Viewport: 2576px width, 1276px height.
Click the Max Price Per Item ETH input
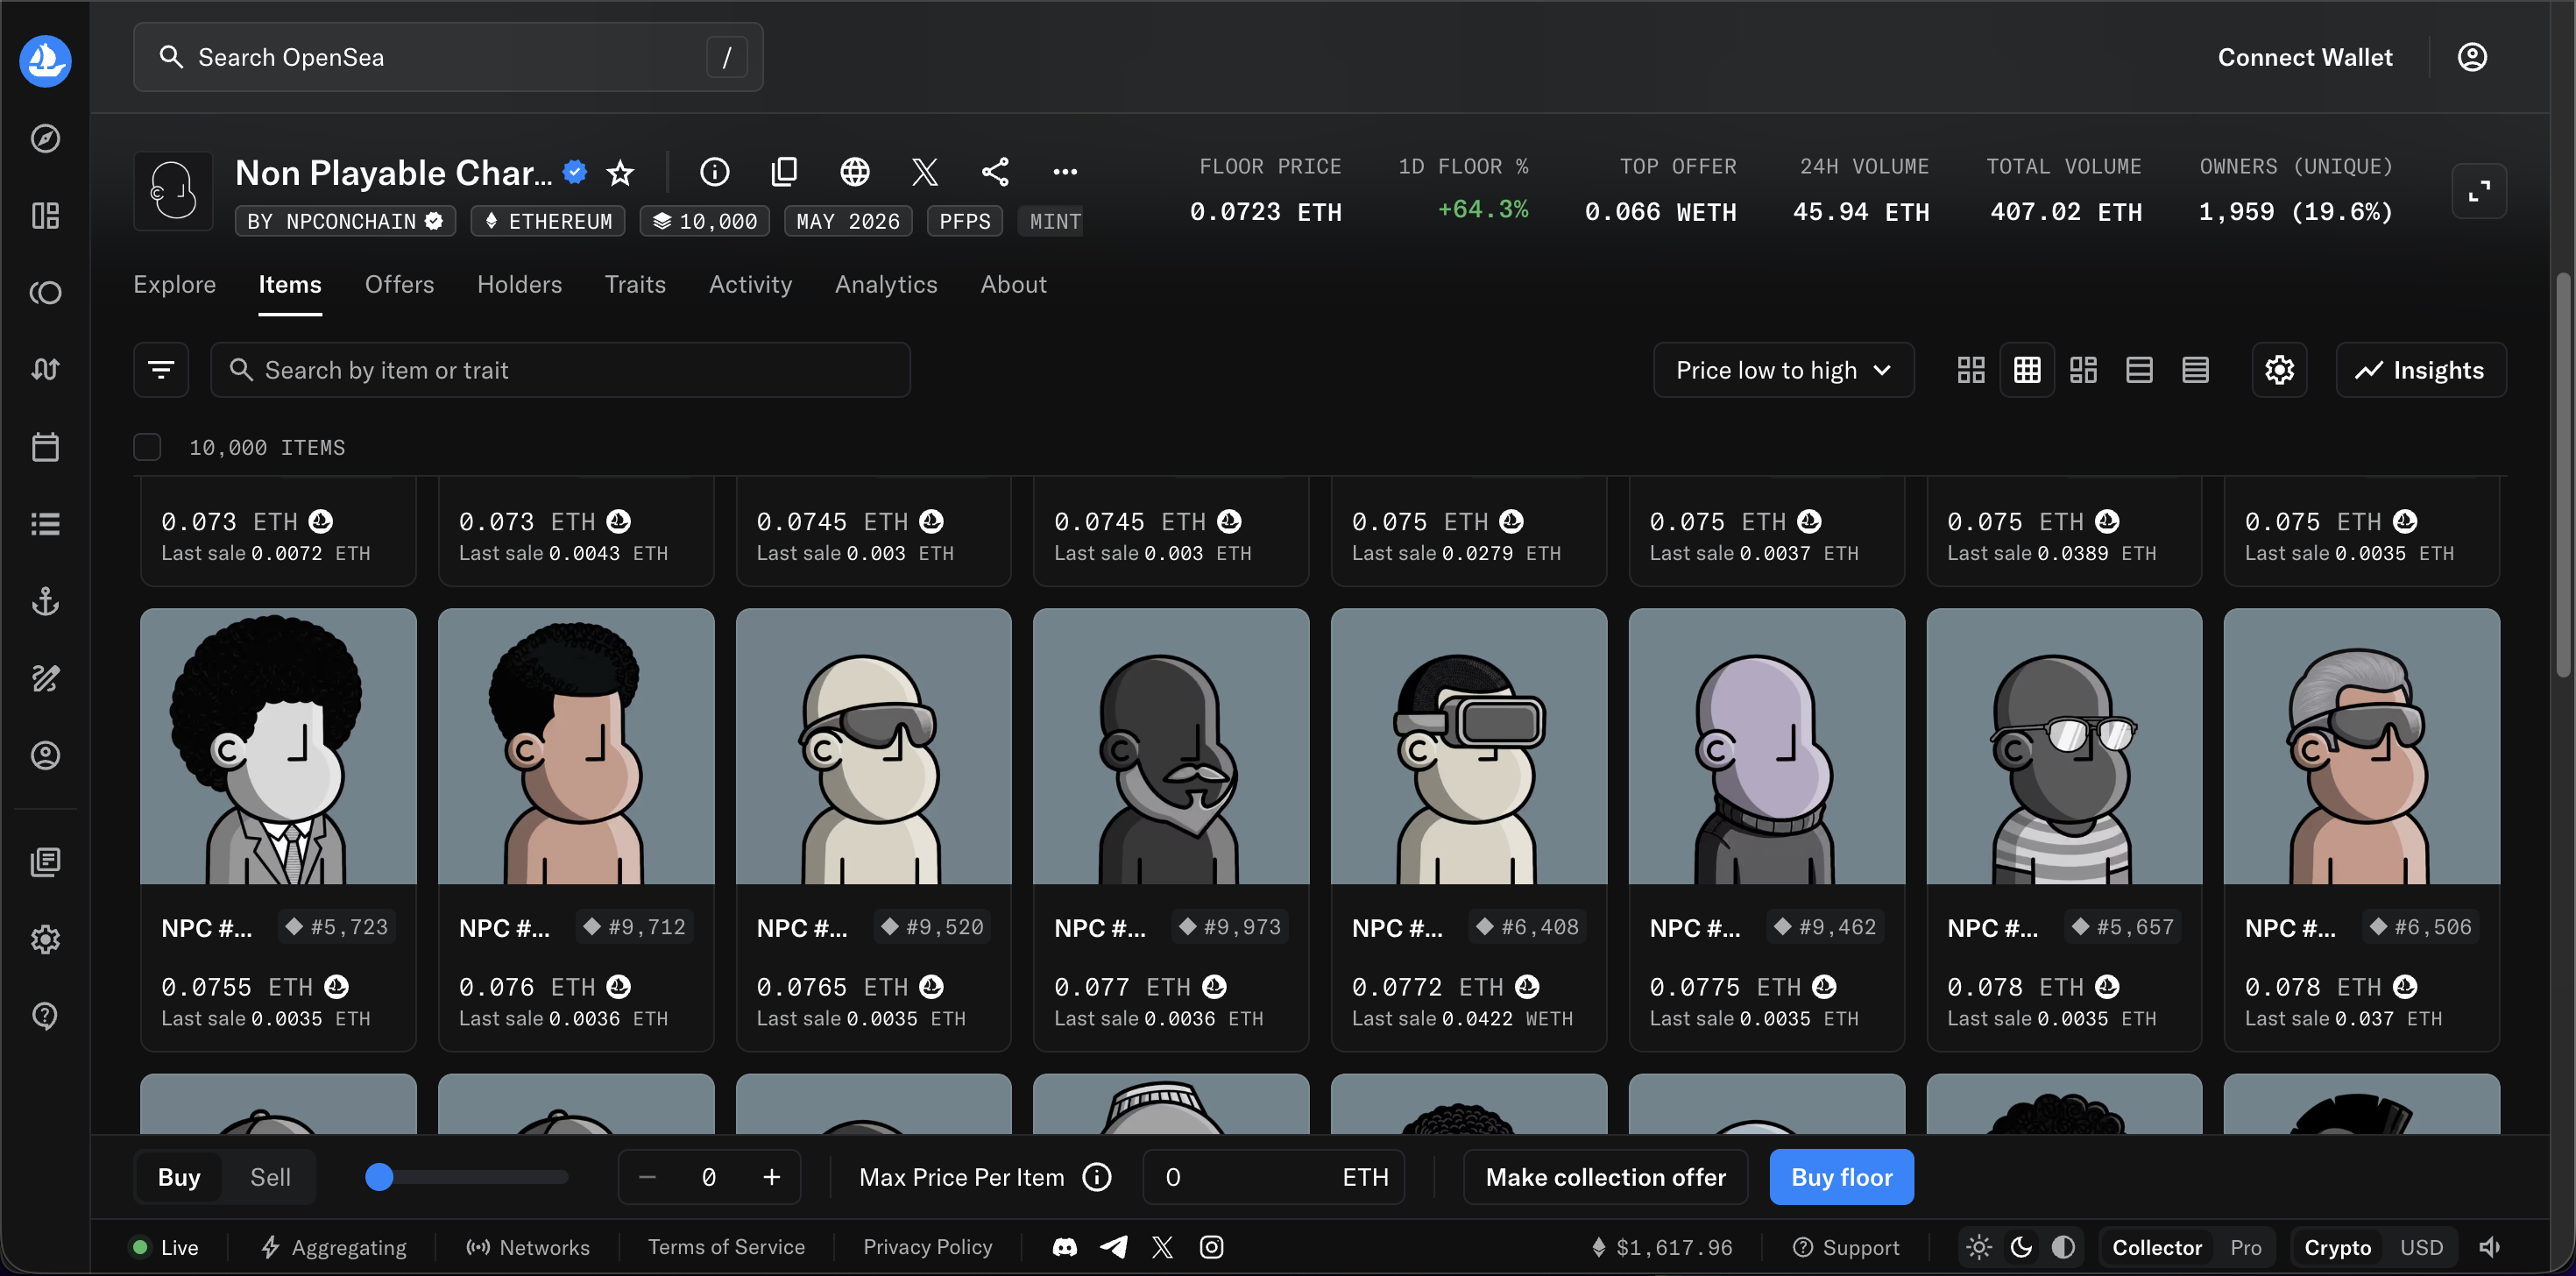pyautogui.click(x=1273, y=1177)
